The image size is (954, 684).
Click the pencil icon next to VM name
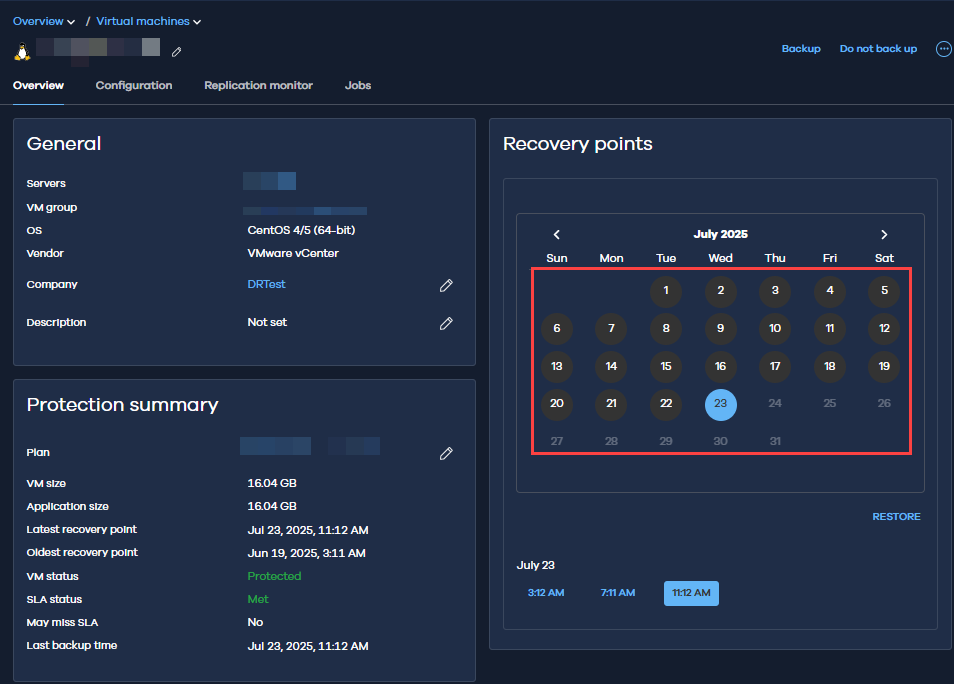pos(176,52)
